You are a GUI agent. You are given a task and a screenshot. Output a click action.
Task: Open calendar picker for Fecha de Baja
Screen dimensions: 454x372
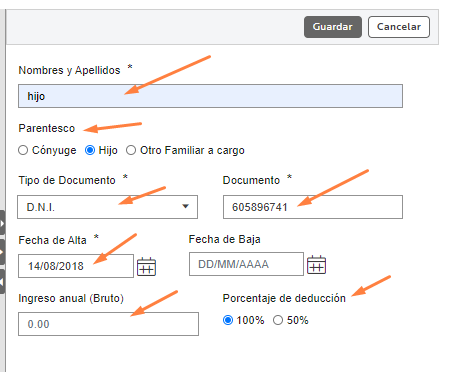click(x=316, y=265)
